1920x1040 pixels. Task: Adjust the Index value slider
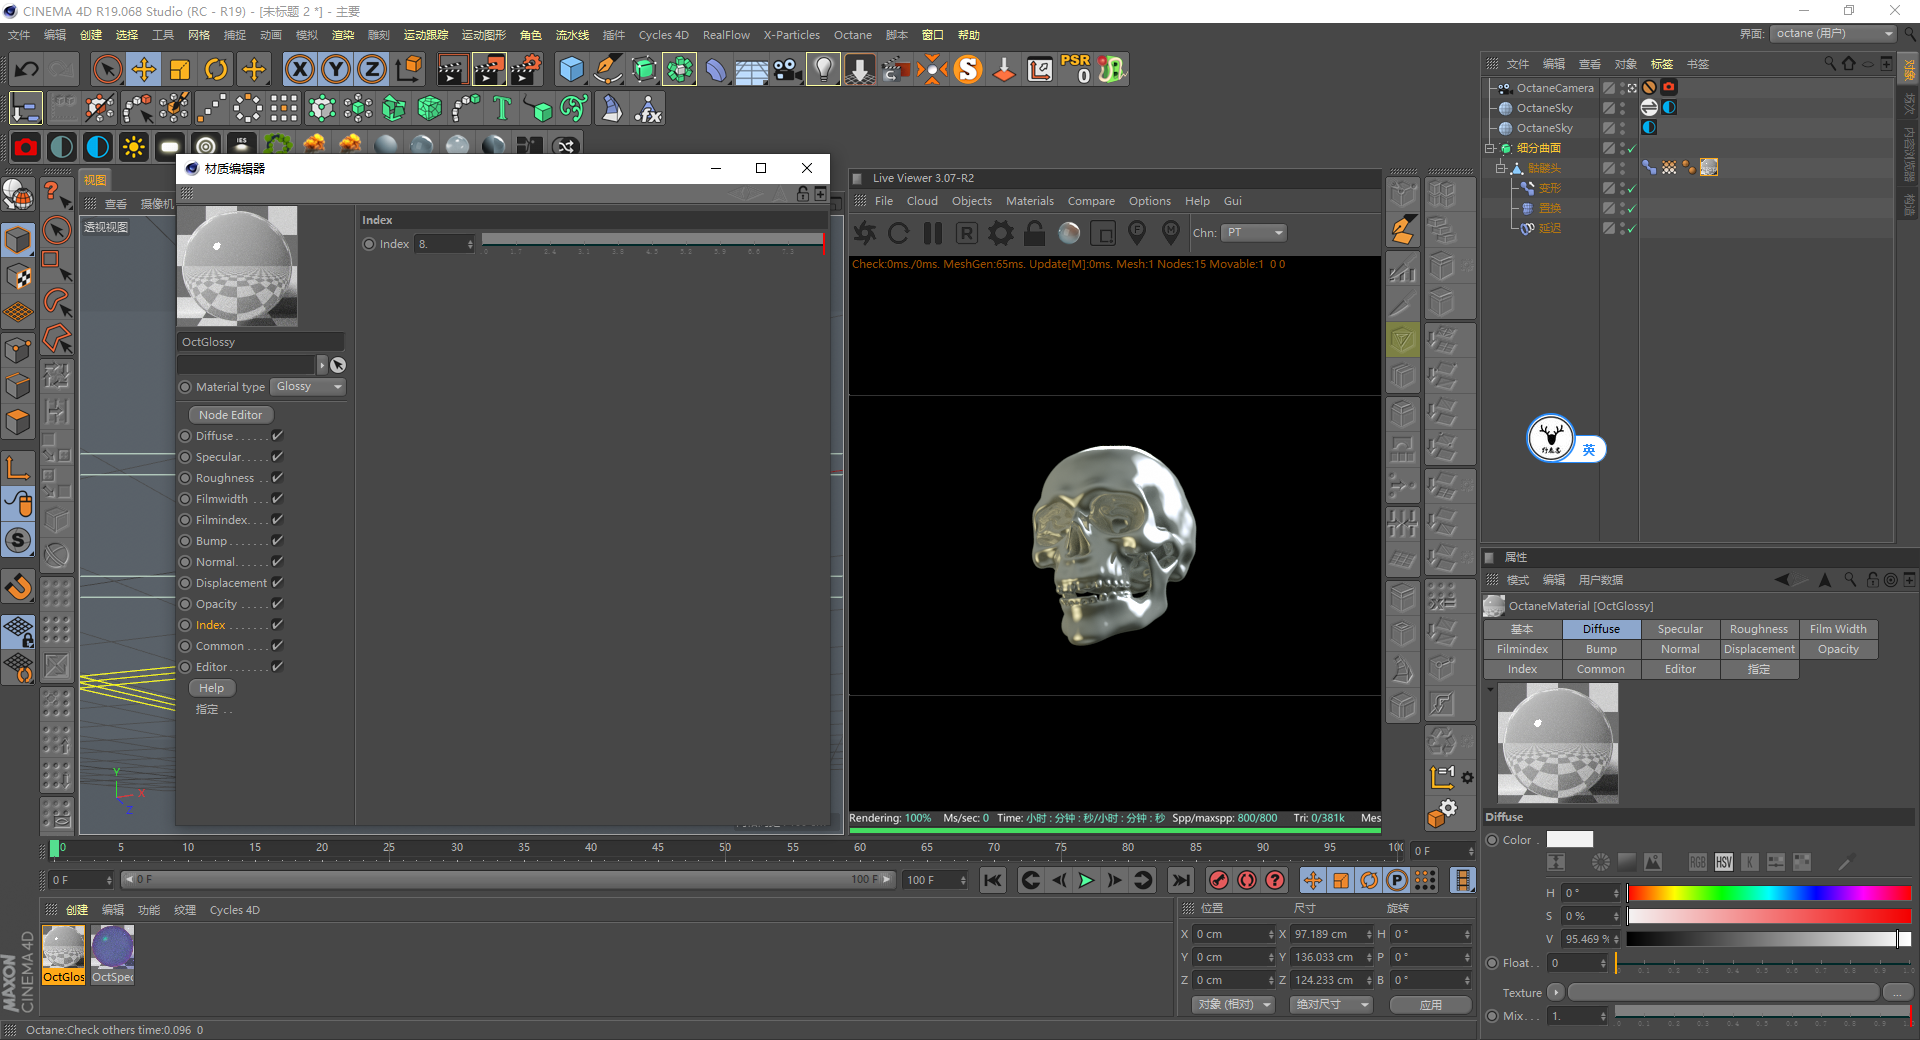[653, 239]
